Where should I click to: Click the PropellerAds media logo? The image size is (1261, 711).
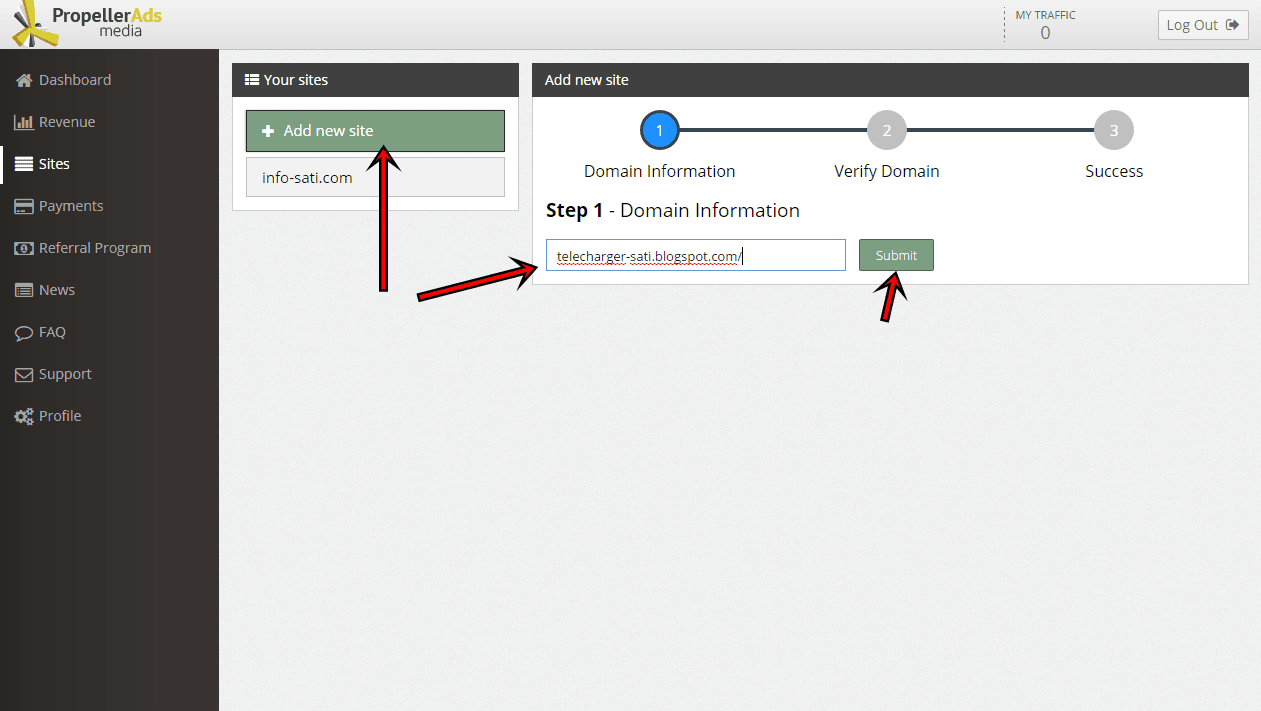tap(86, 24)
